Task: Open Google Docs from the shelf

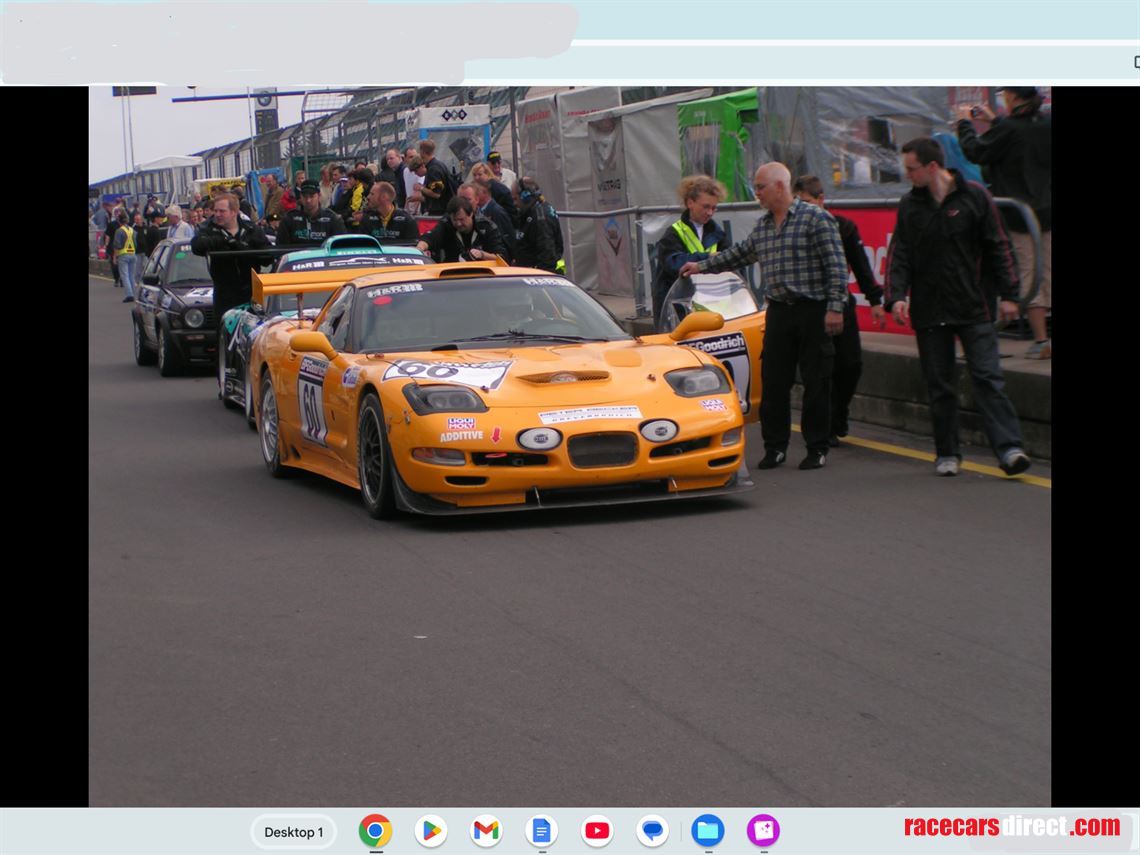Action: click(542, 831)
